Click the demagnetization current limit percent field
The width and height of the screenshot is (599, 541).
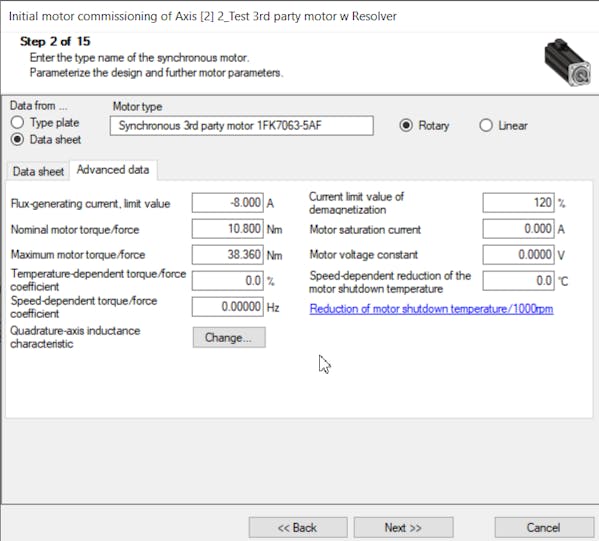tap(518, 202)
